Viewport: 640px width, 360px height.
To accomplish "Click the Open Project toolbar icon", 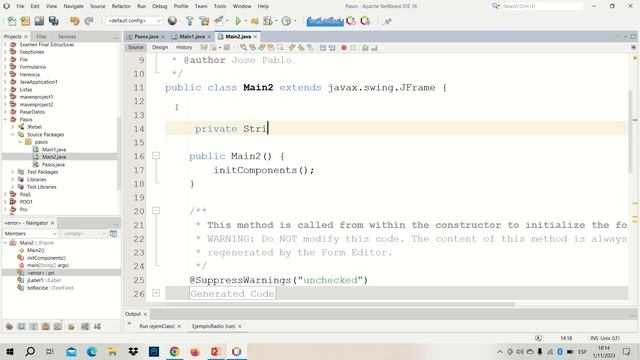I will [x=39, y=21].
